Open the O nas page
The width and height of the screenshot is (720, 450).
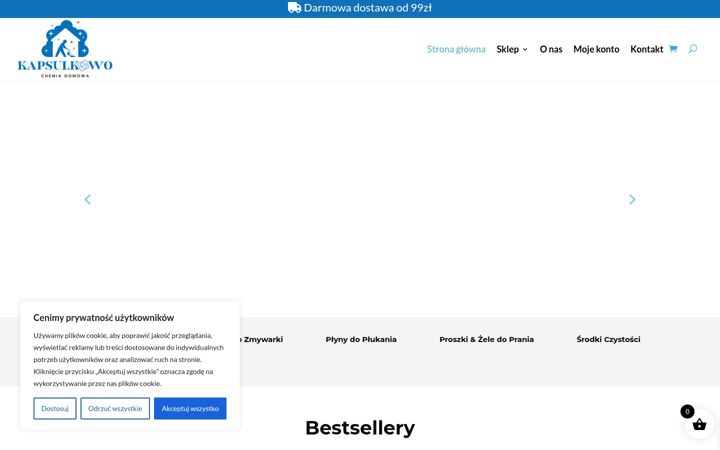click(551, 49)
